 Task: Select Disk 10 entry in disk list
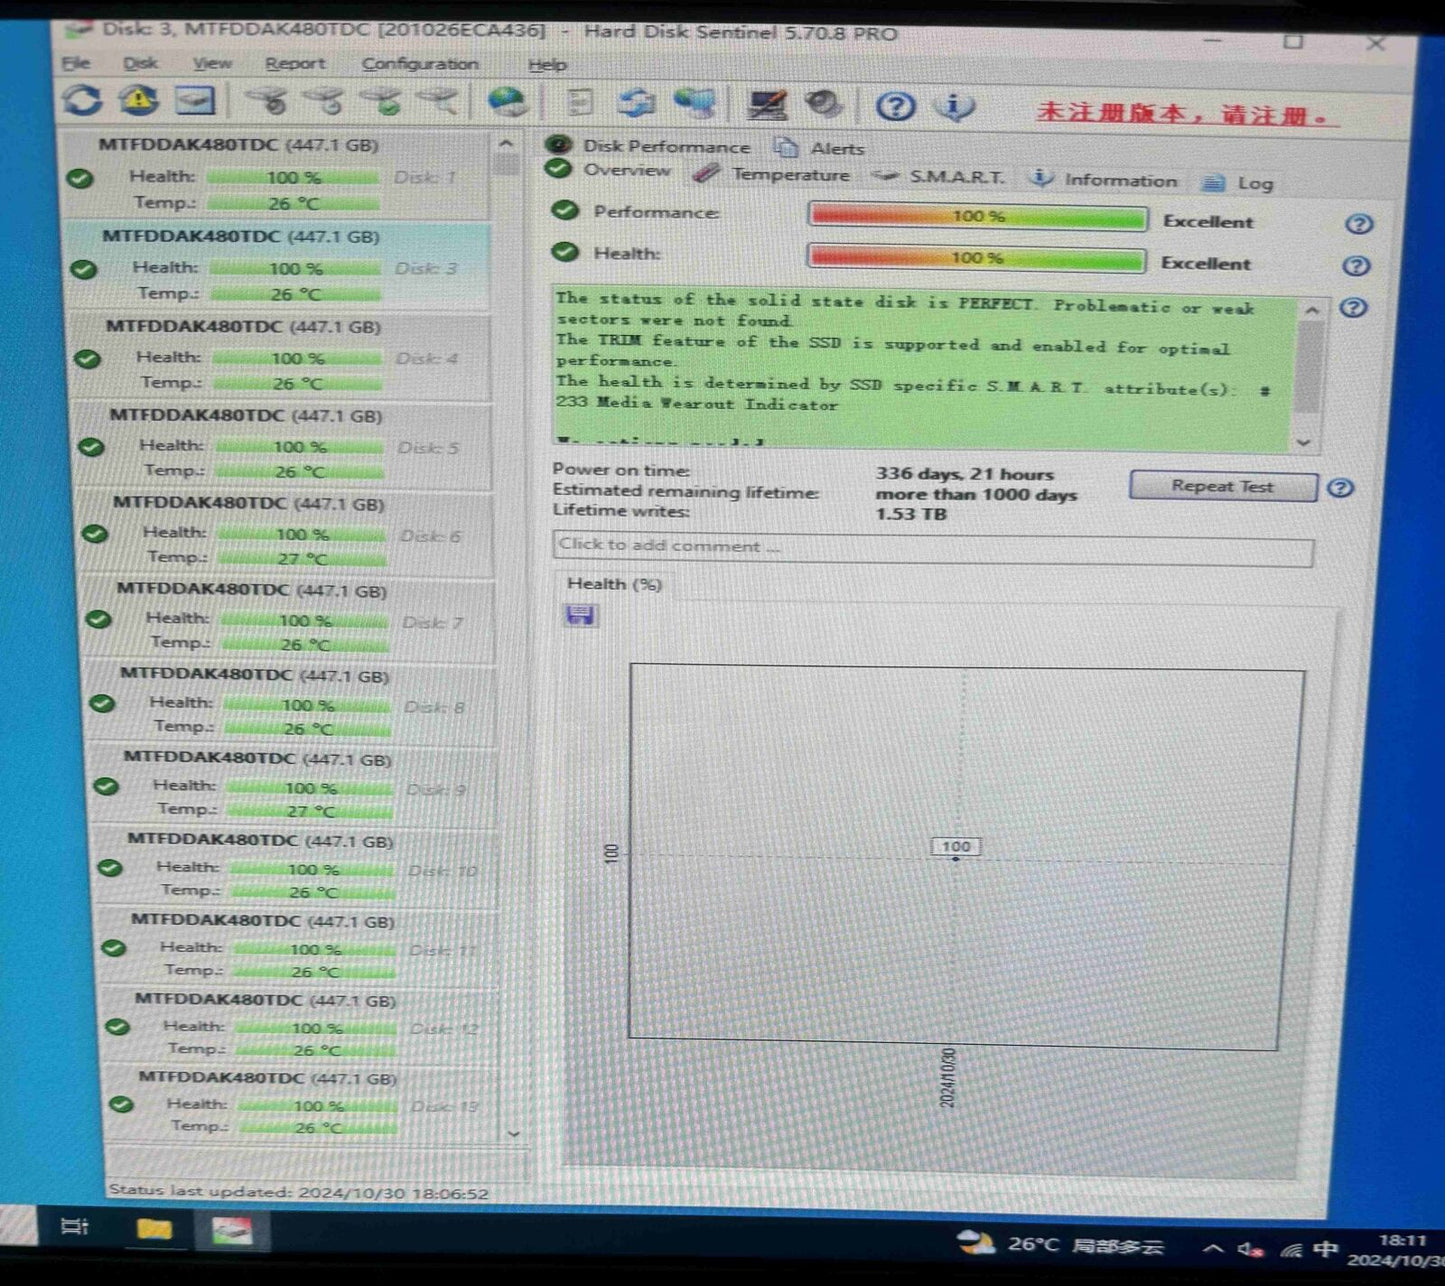298,866
